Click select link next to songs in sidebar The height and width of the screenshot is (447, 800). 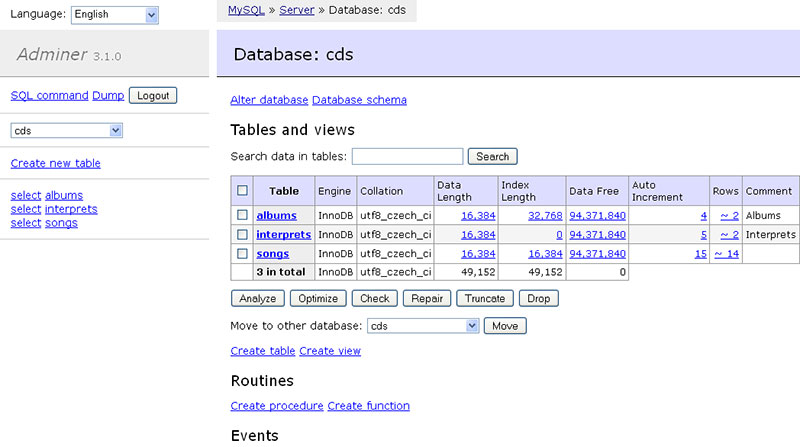pyautogui.click(x=26, y=223)
